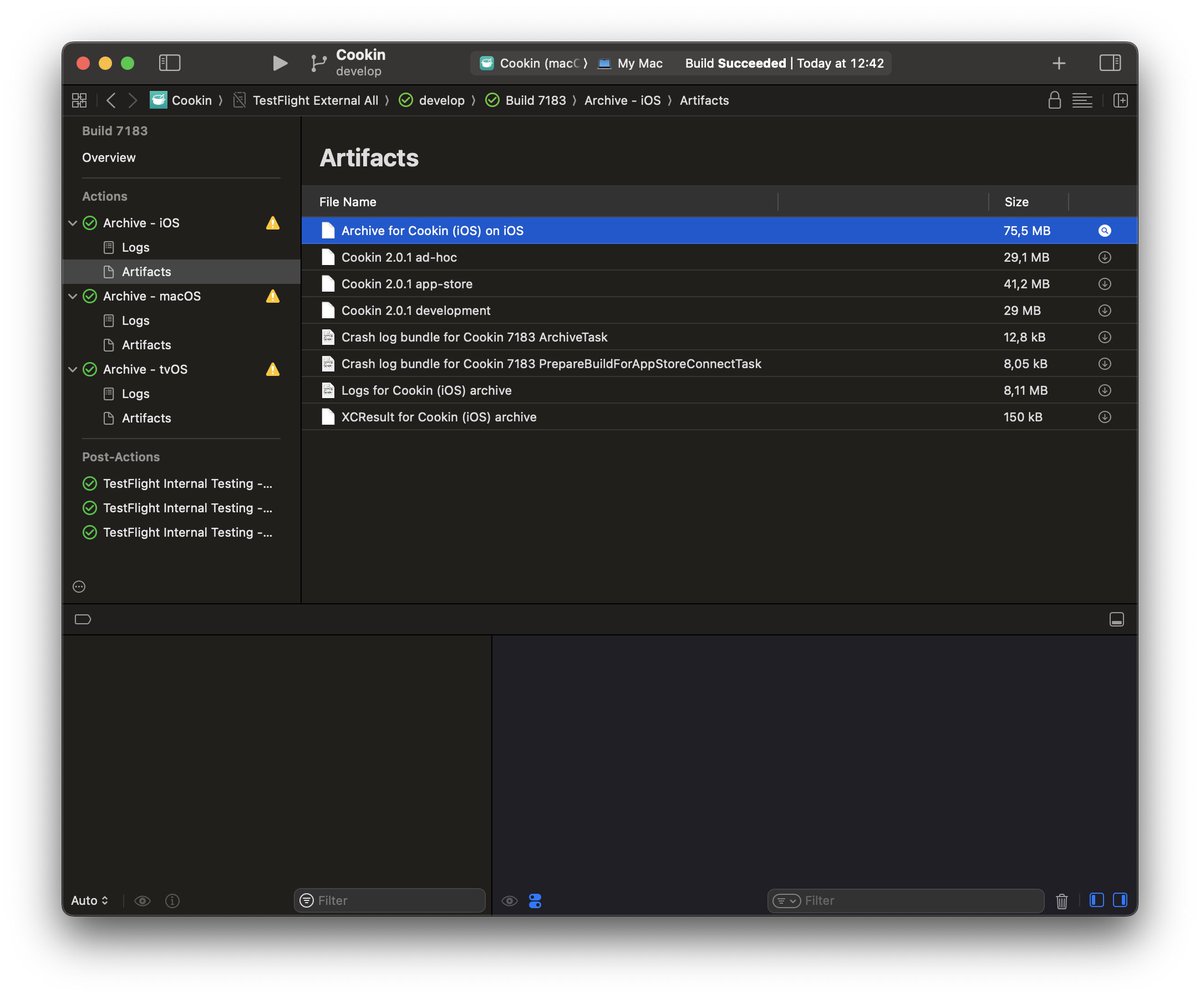Open Archive - iOS breadcrumb item
1200x998 pixels.
coord(622,100)
